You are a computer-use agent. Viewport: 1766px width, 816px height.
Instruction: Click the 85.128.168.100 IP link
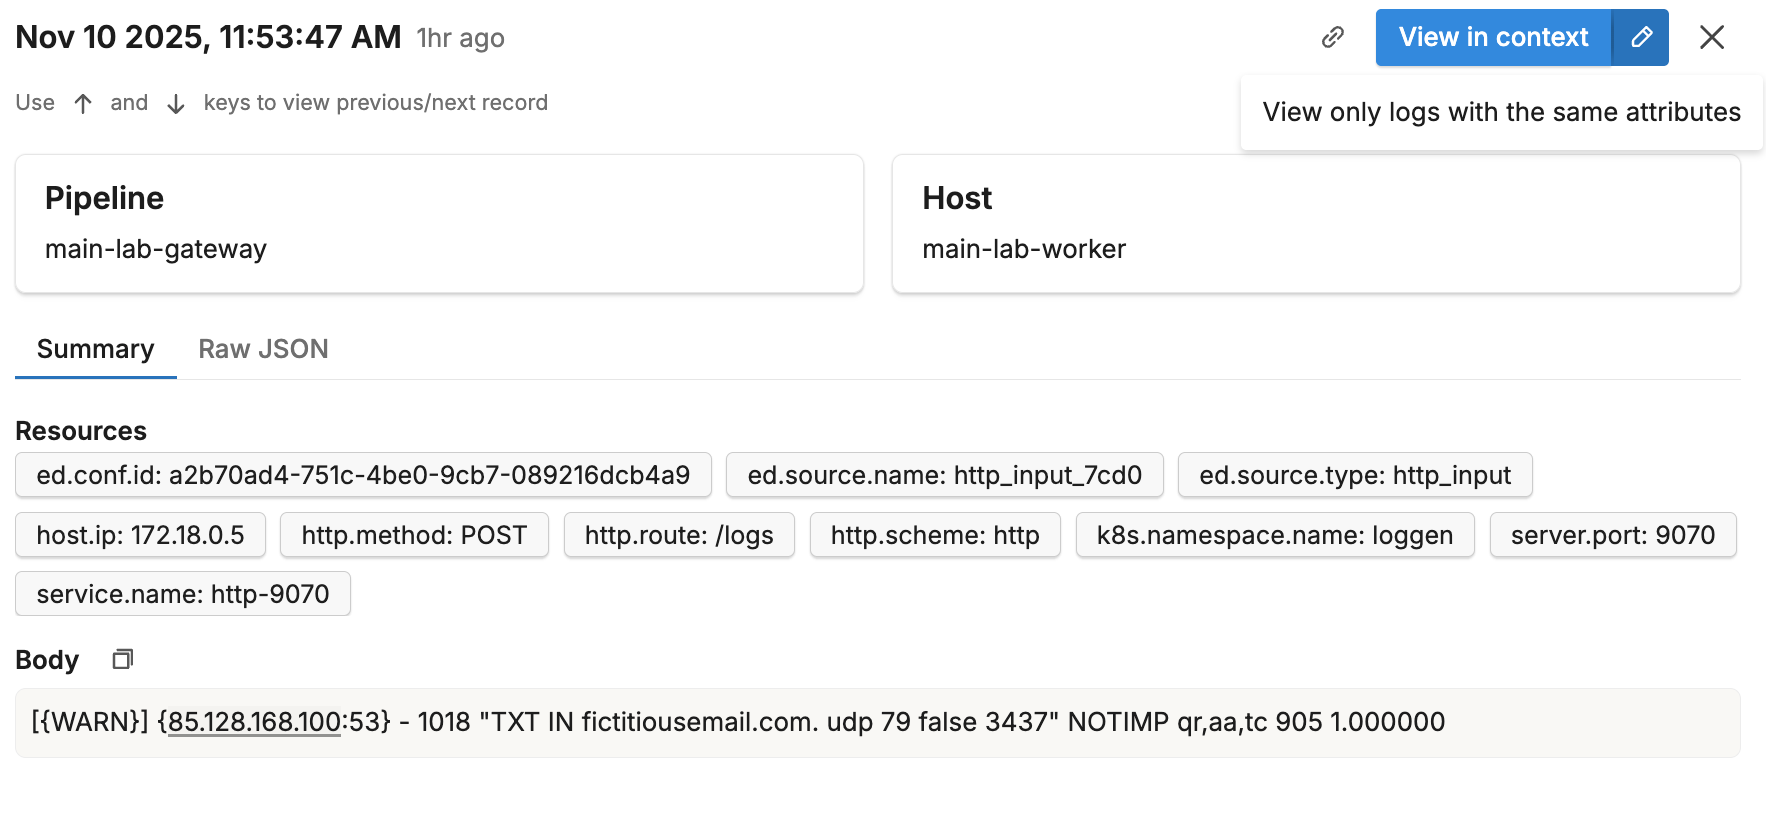254,722
